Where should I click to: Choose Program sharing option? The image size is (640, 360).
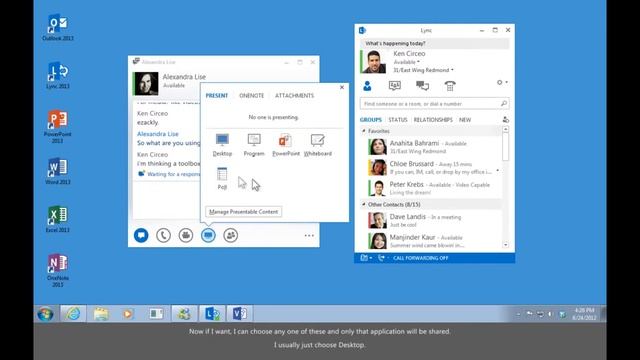pyautogui.click(x=254, y=145)
